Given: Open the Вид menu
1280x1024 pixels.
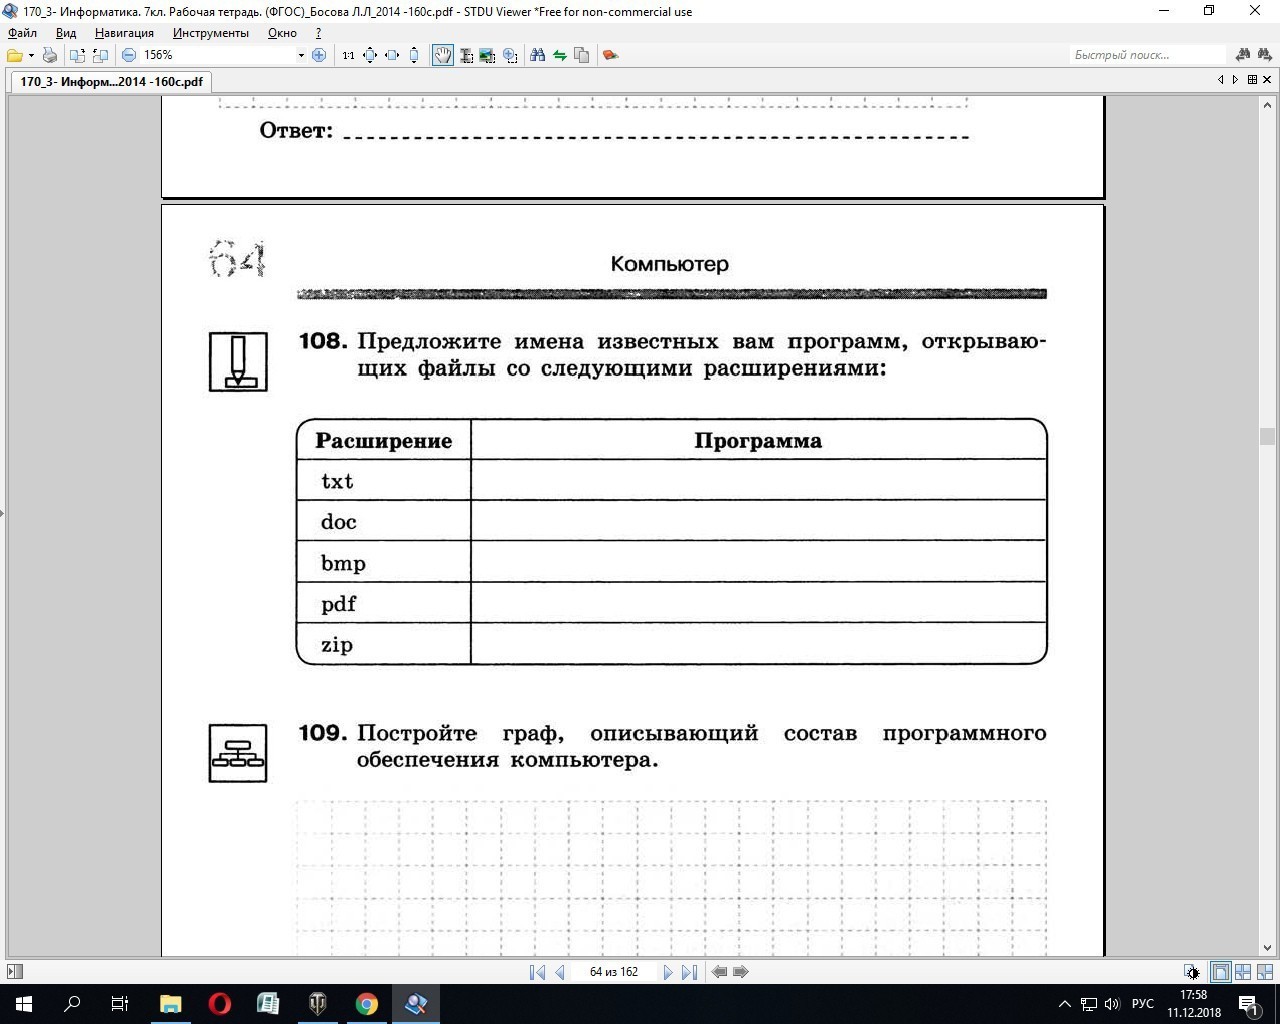Looking at the screenshot, I should click(66, 33).
